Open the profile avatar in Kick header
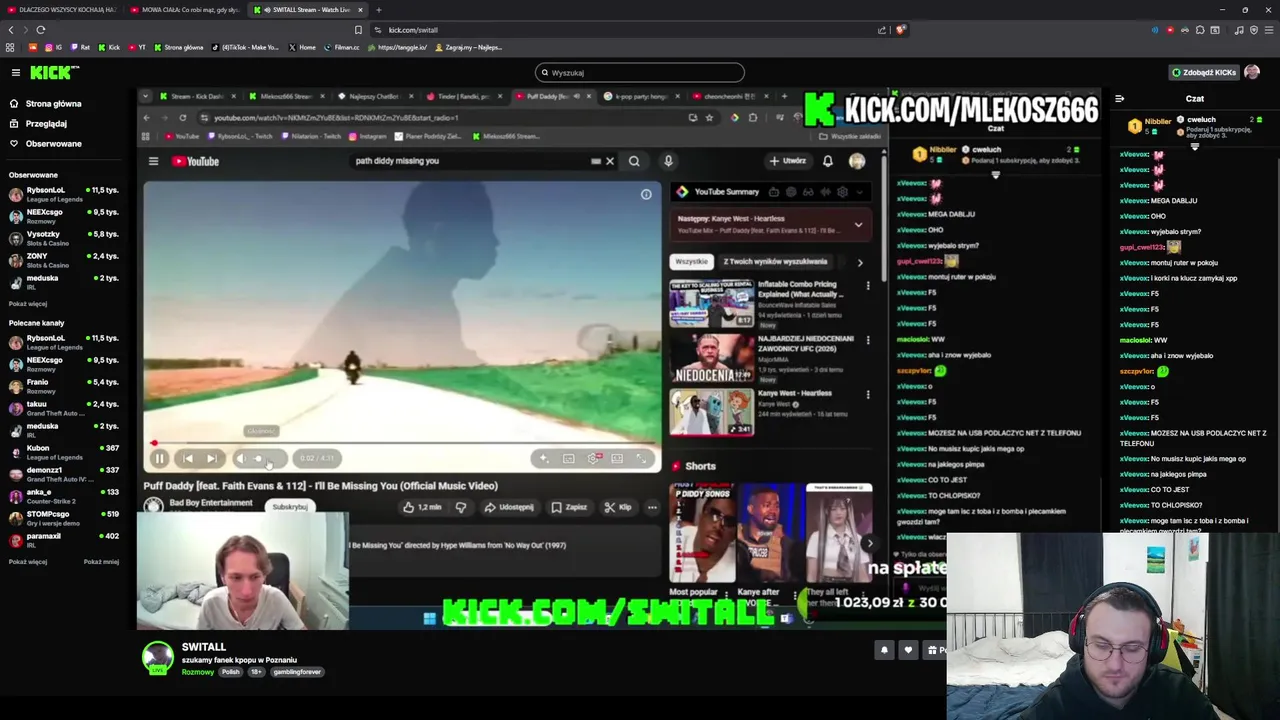 point(1252,72)
